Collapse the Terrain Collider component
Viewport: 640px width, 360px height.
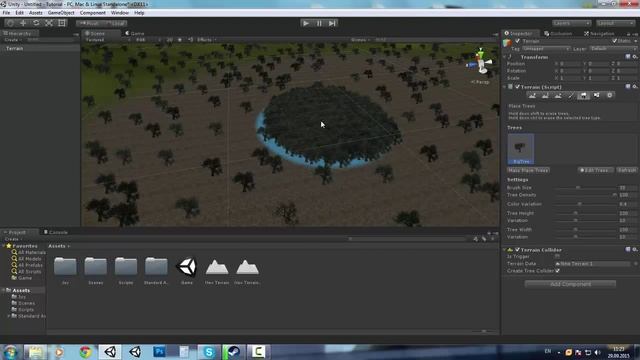(505, 249)
